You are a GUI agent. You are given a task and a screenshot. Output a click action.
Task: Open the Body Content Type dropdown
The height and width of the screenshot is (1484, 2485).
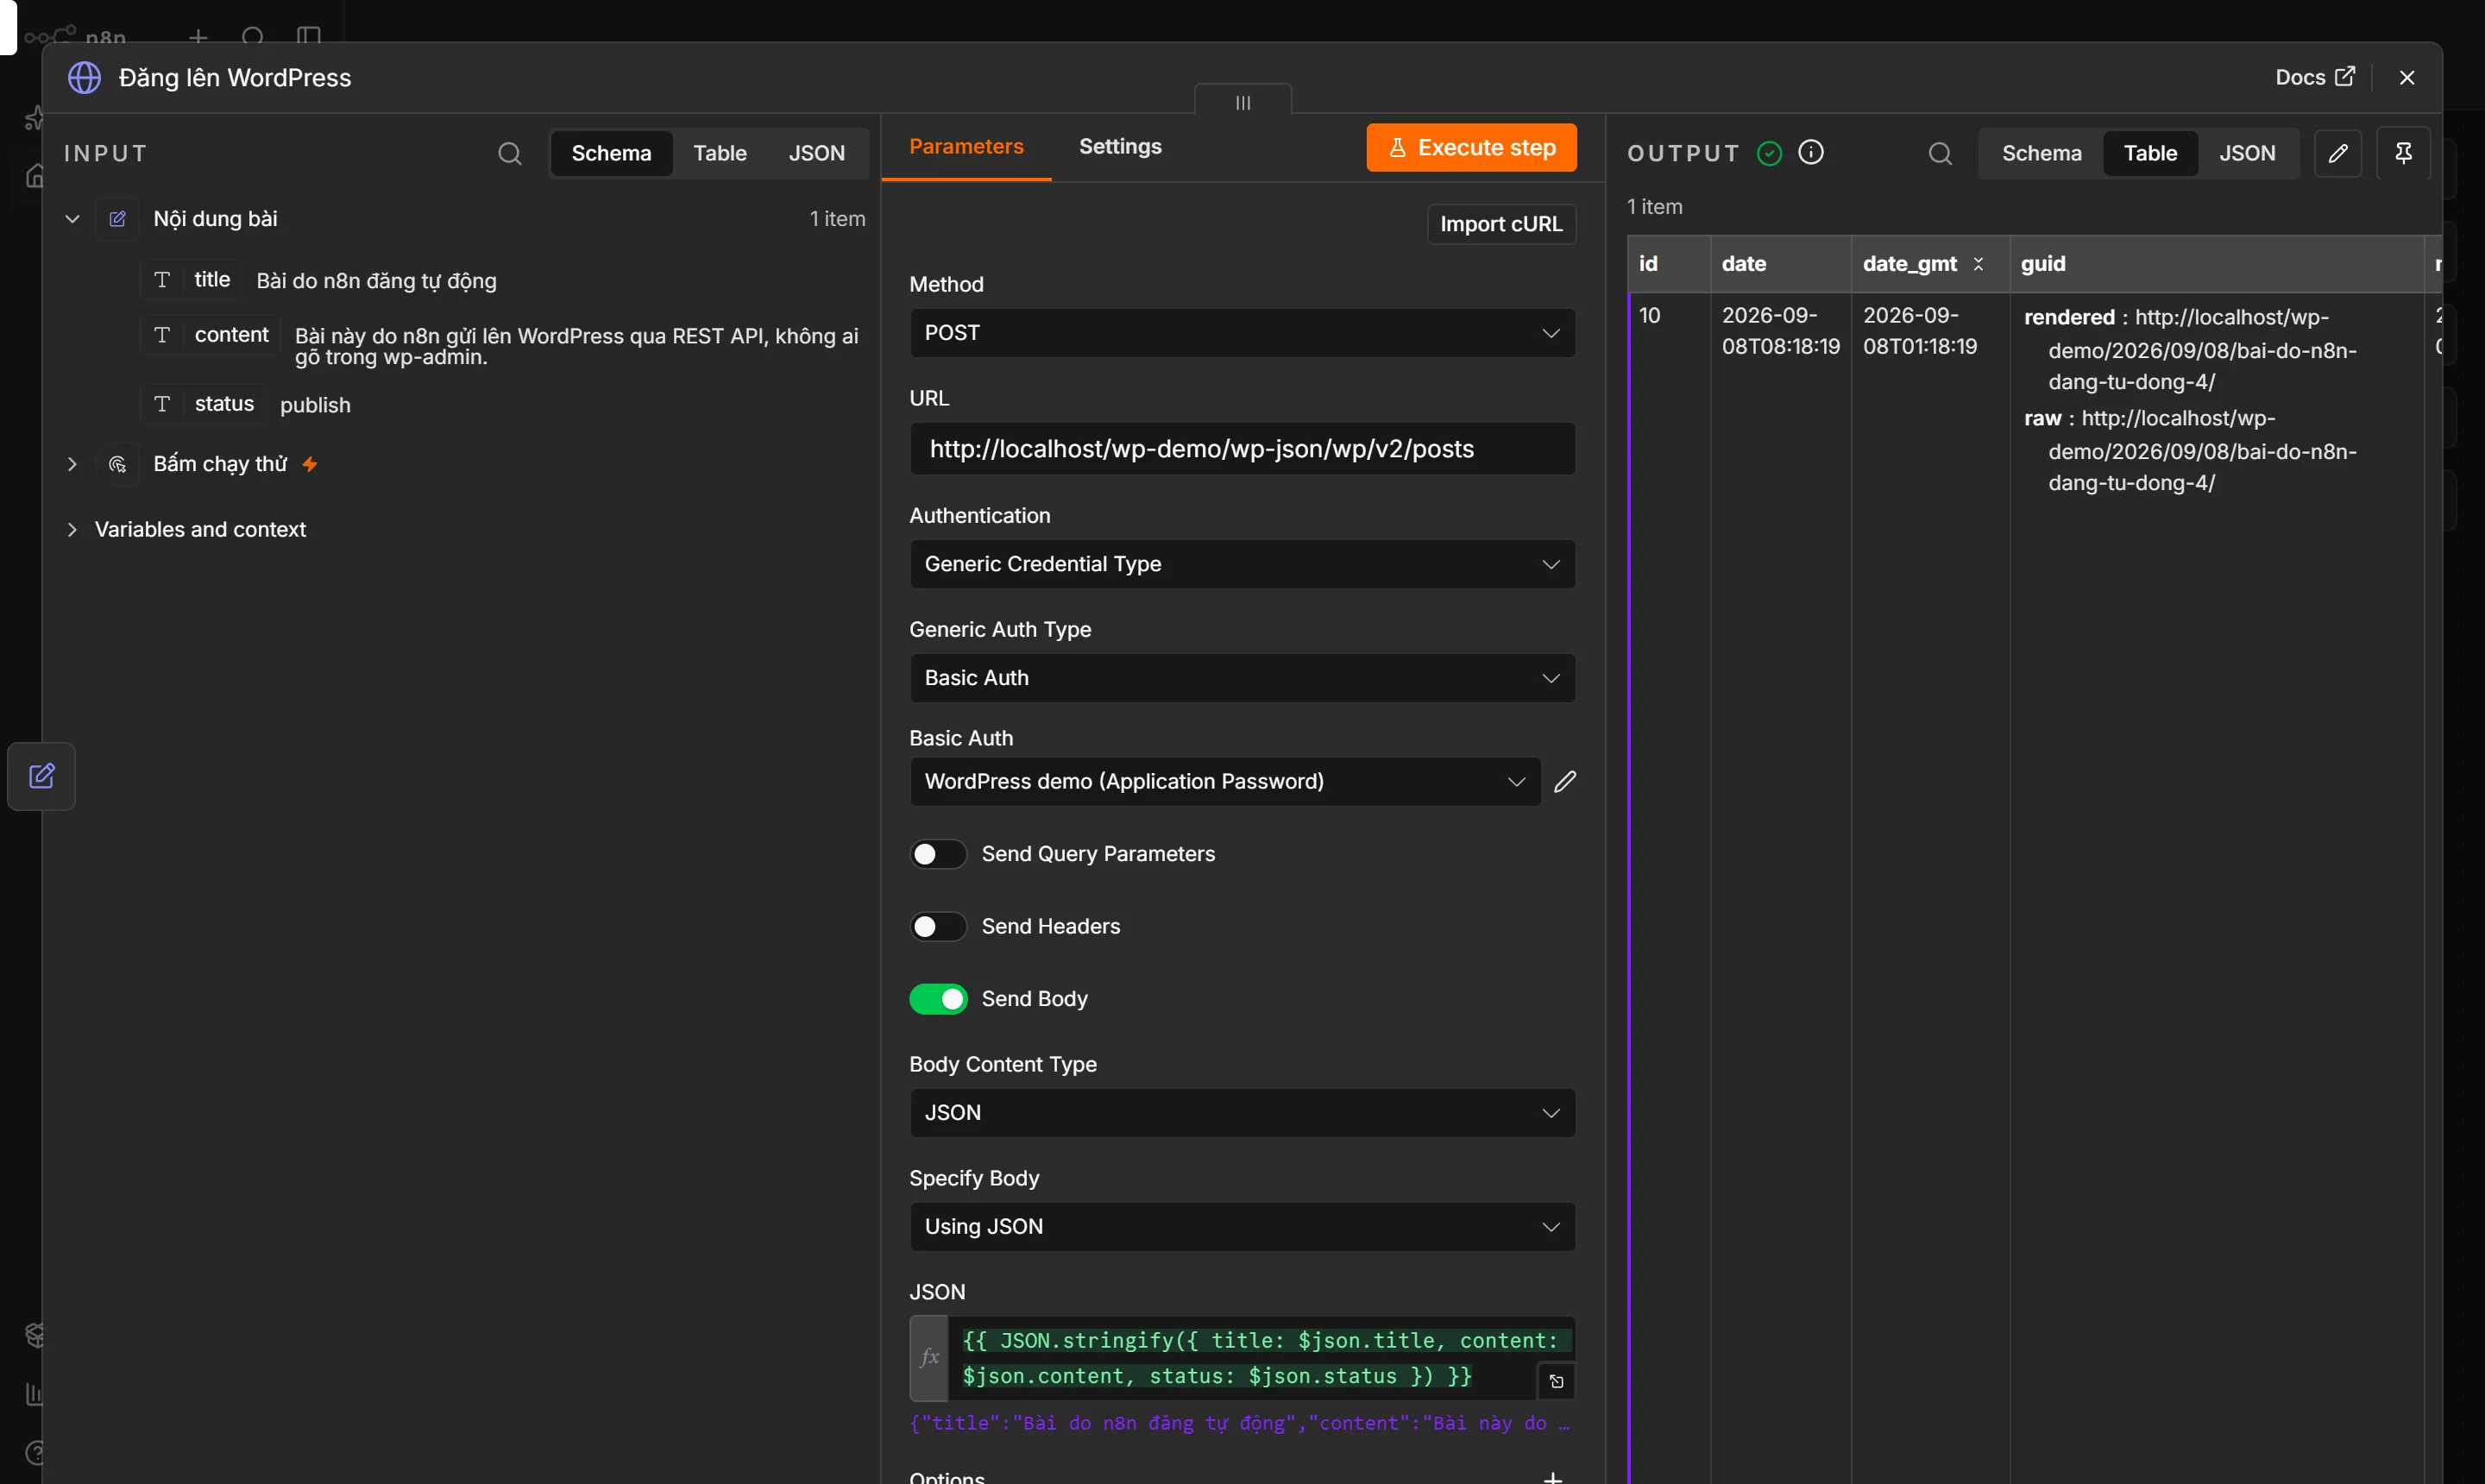(1242, 1113)
